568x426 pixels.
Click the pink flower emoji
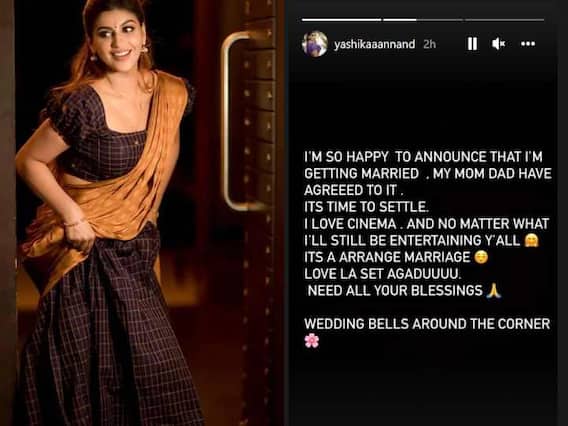point(312,341)
